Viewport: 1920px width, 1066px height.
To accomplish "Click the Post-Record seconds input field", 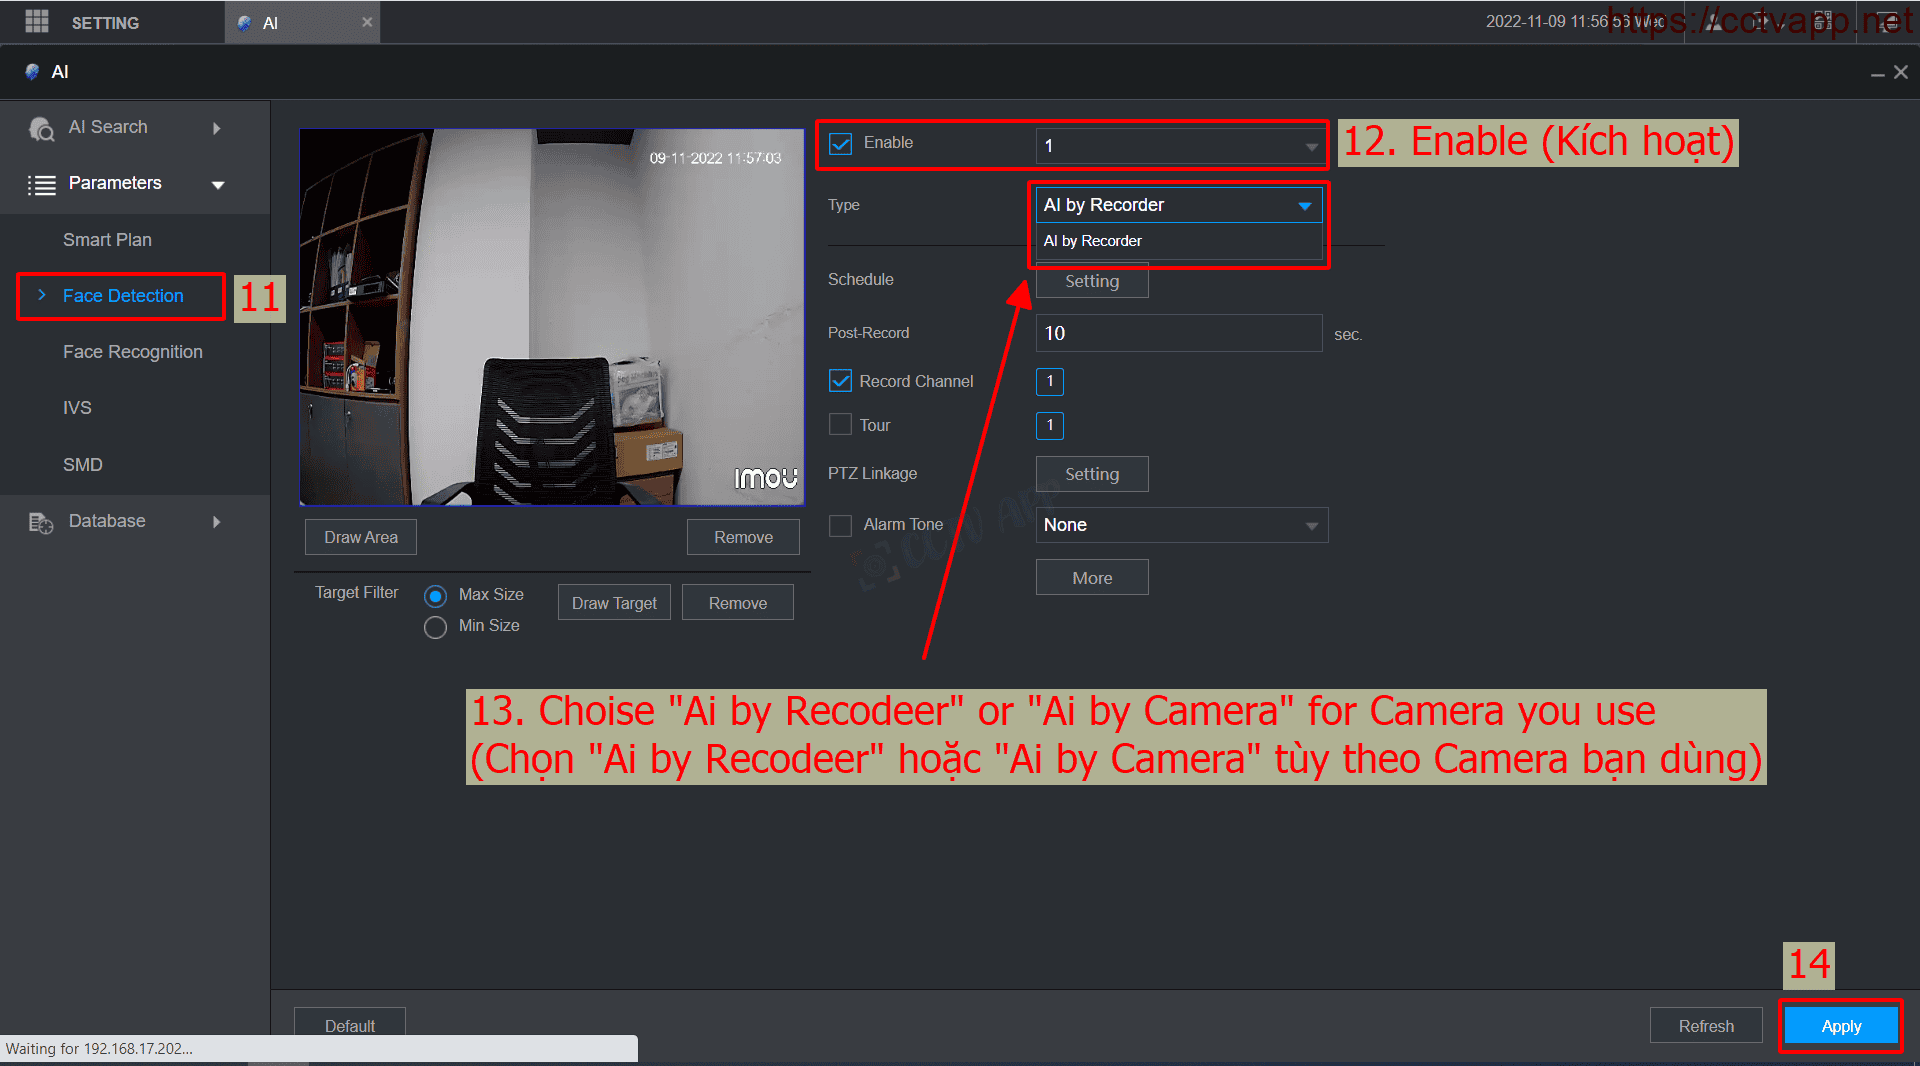I will pyautogui.click(x=1178, y=333).
